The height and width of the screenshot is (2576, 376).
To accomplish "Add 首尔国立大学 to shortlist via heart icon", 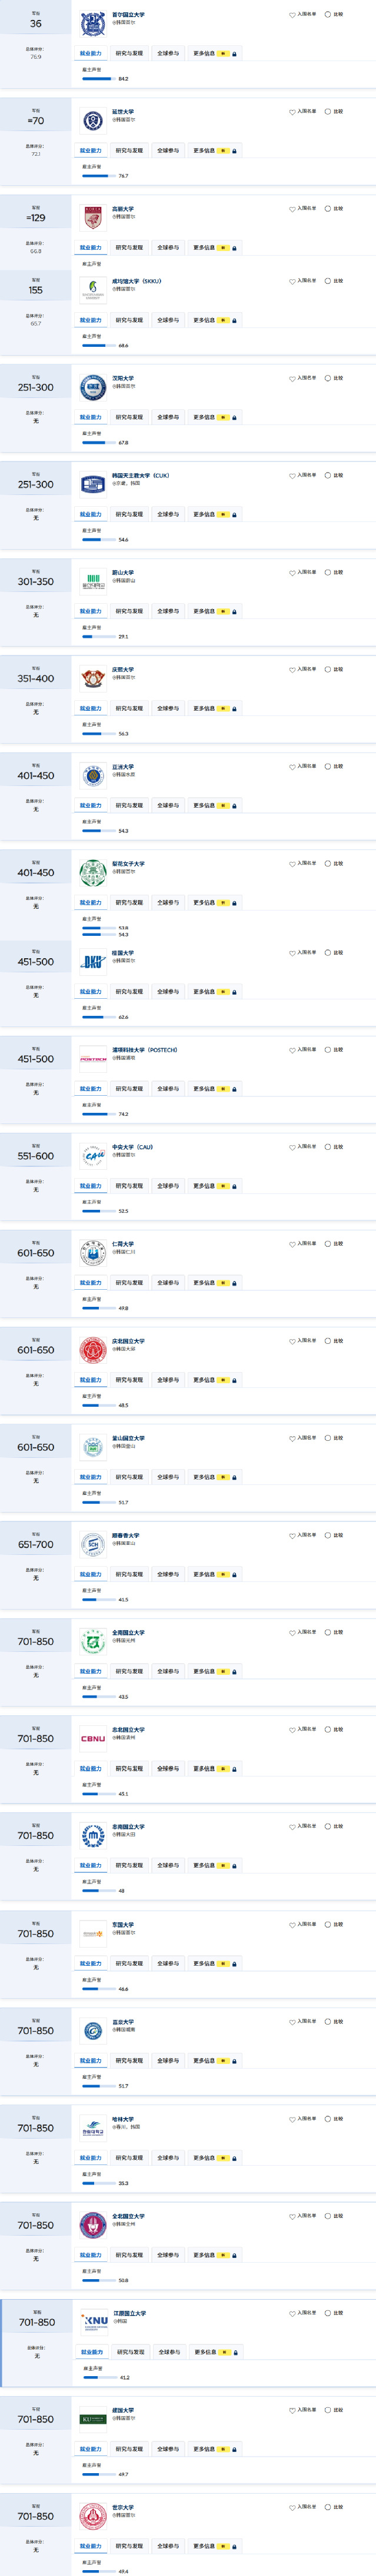I will [292, 15].
